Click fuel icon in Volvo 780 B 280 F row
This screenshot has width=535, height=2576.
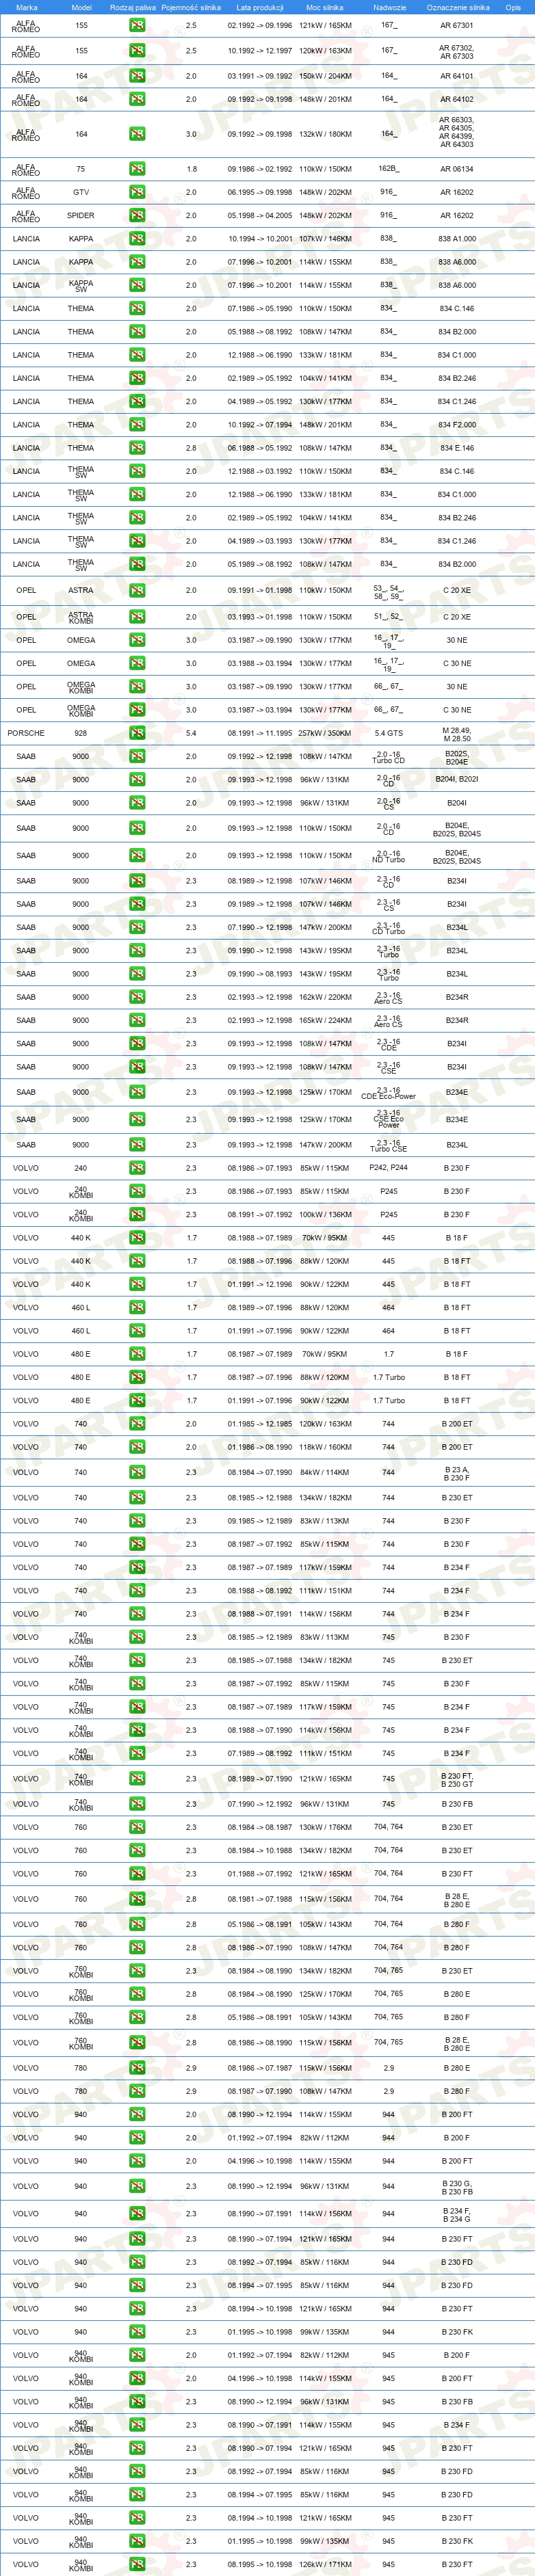tap(137, 2091)
